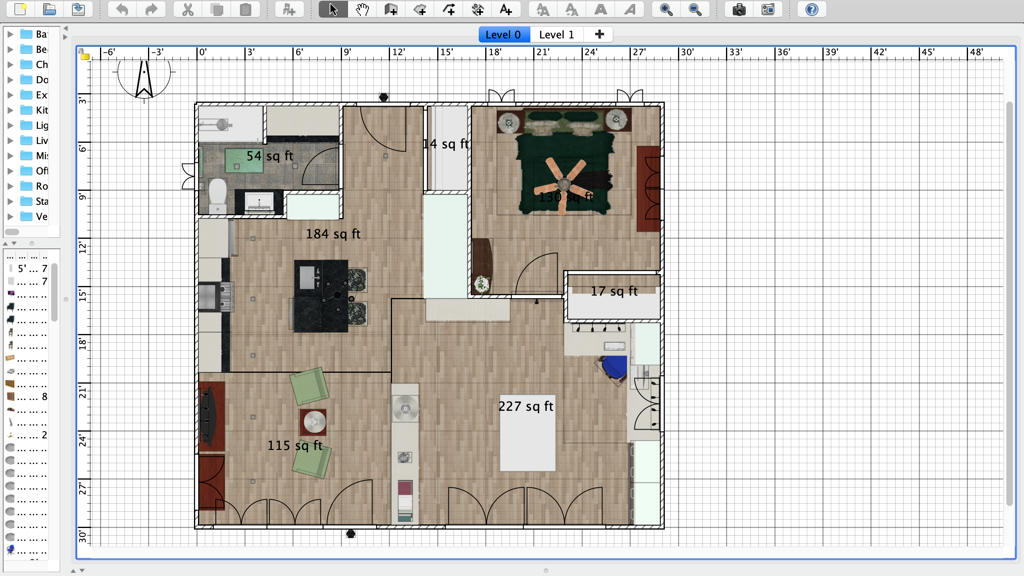Expand the Lig... catalog folder

point(10,125)
